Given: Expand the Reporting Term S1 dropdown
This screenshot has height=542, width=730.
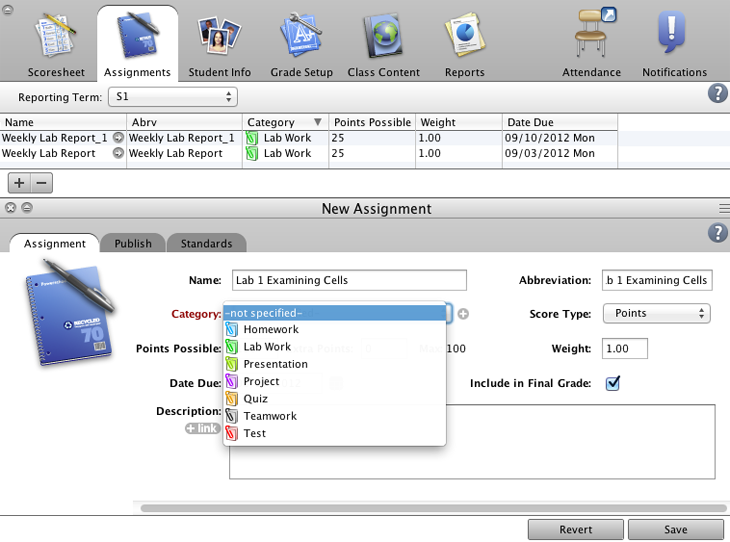Looking at the screenshot, I should tap(173, 97).
